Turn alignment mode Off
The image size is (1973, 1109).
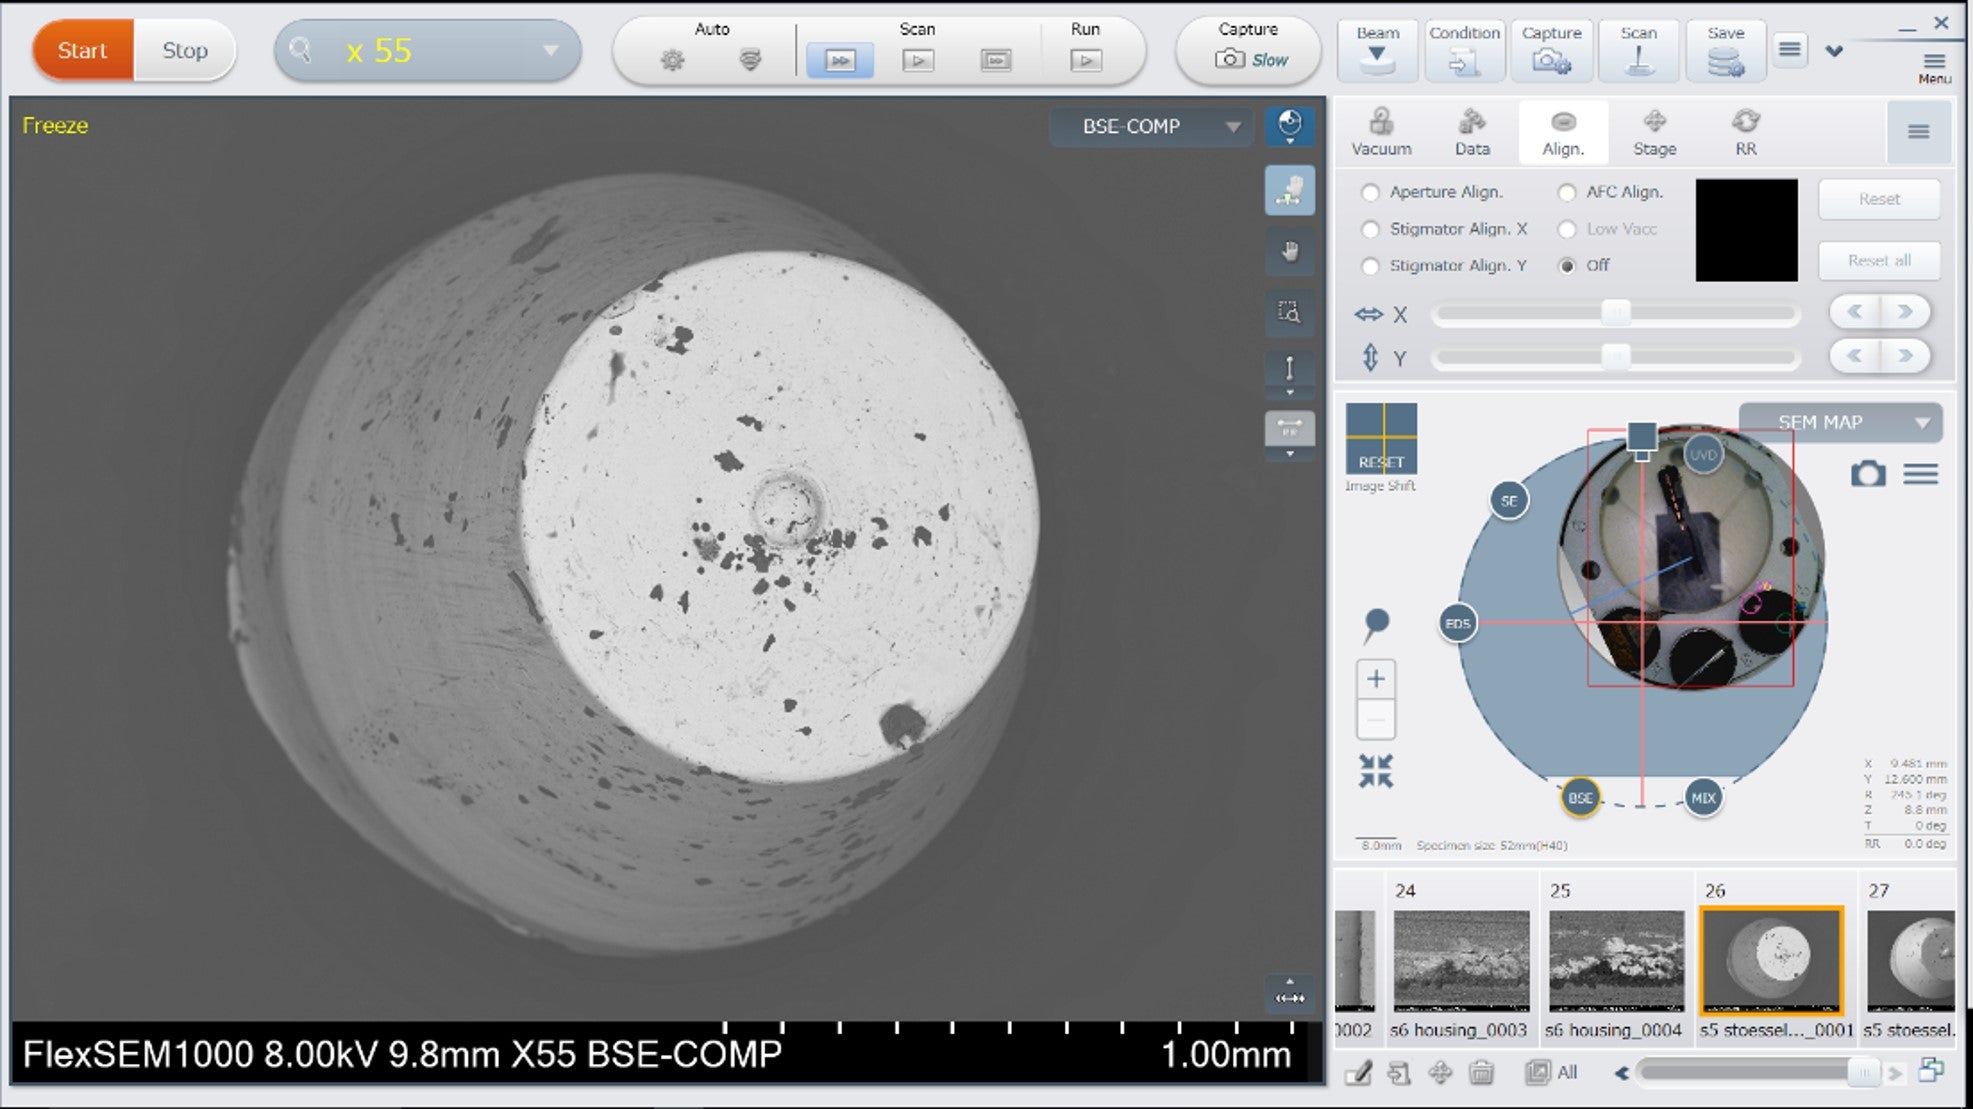1565,266
